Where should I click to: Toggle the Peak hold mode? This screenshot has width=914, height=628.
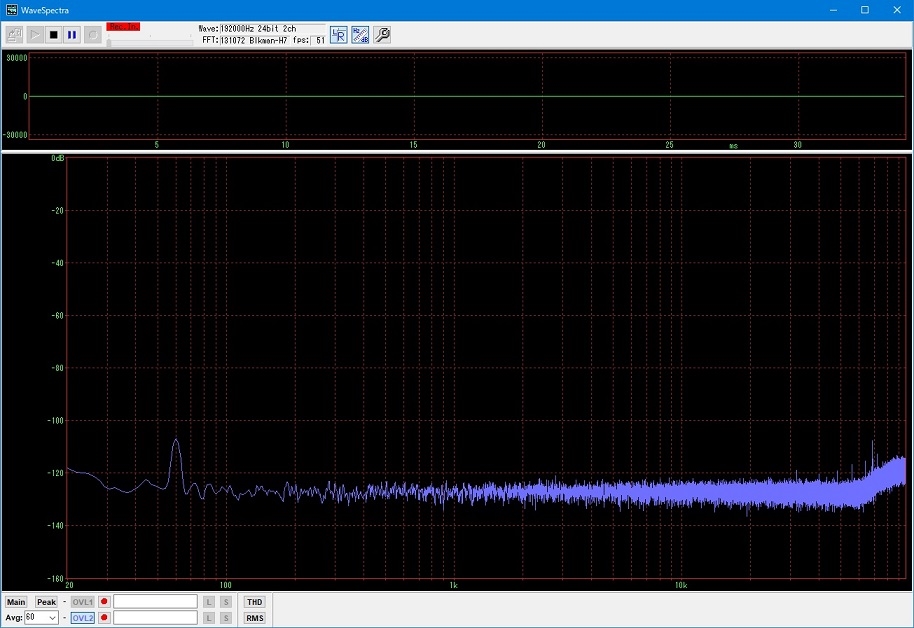[x=47, y=602]
